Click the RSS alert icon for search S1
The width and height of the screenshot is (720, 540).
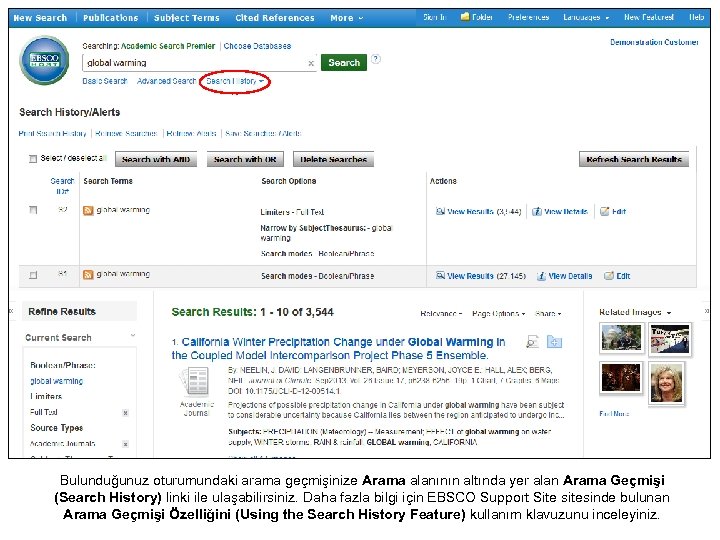coord(88,275)
